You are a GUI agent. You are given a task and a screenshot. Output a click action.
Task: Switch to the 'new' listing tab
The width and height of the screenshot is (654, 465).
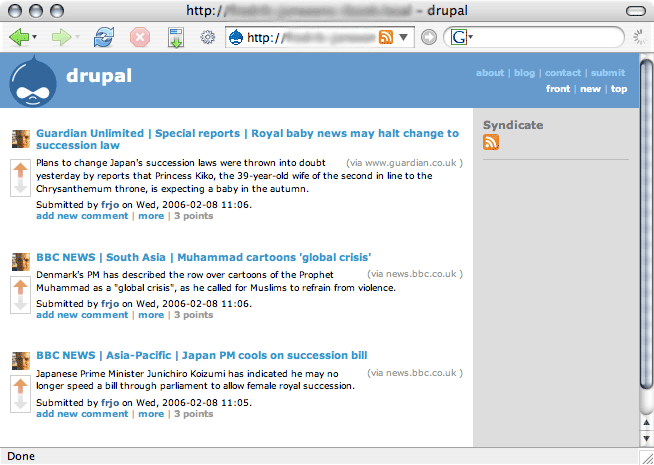point(590,89)
